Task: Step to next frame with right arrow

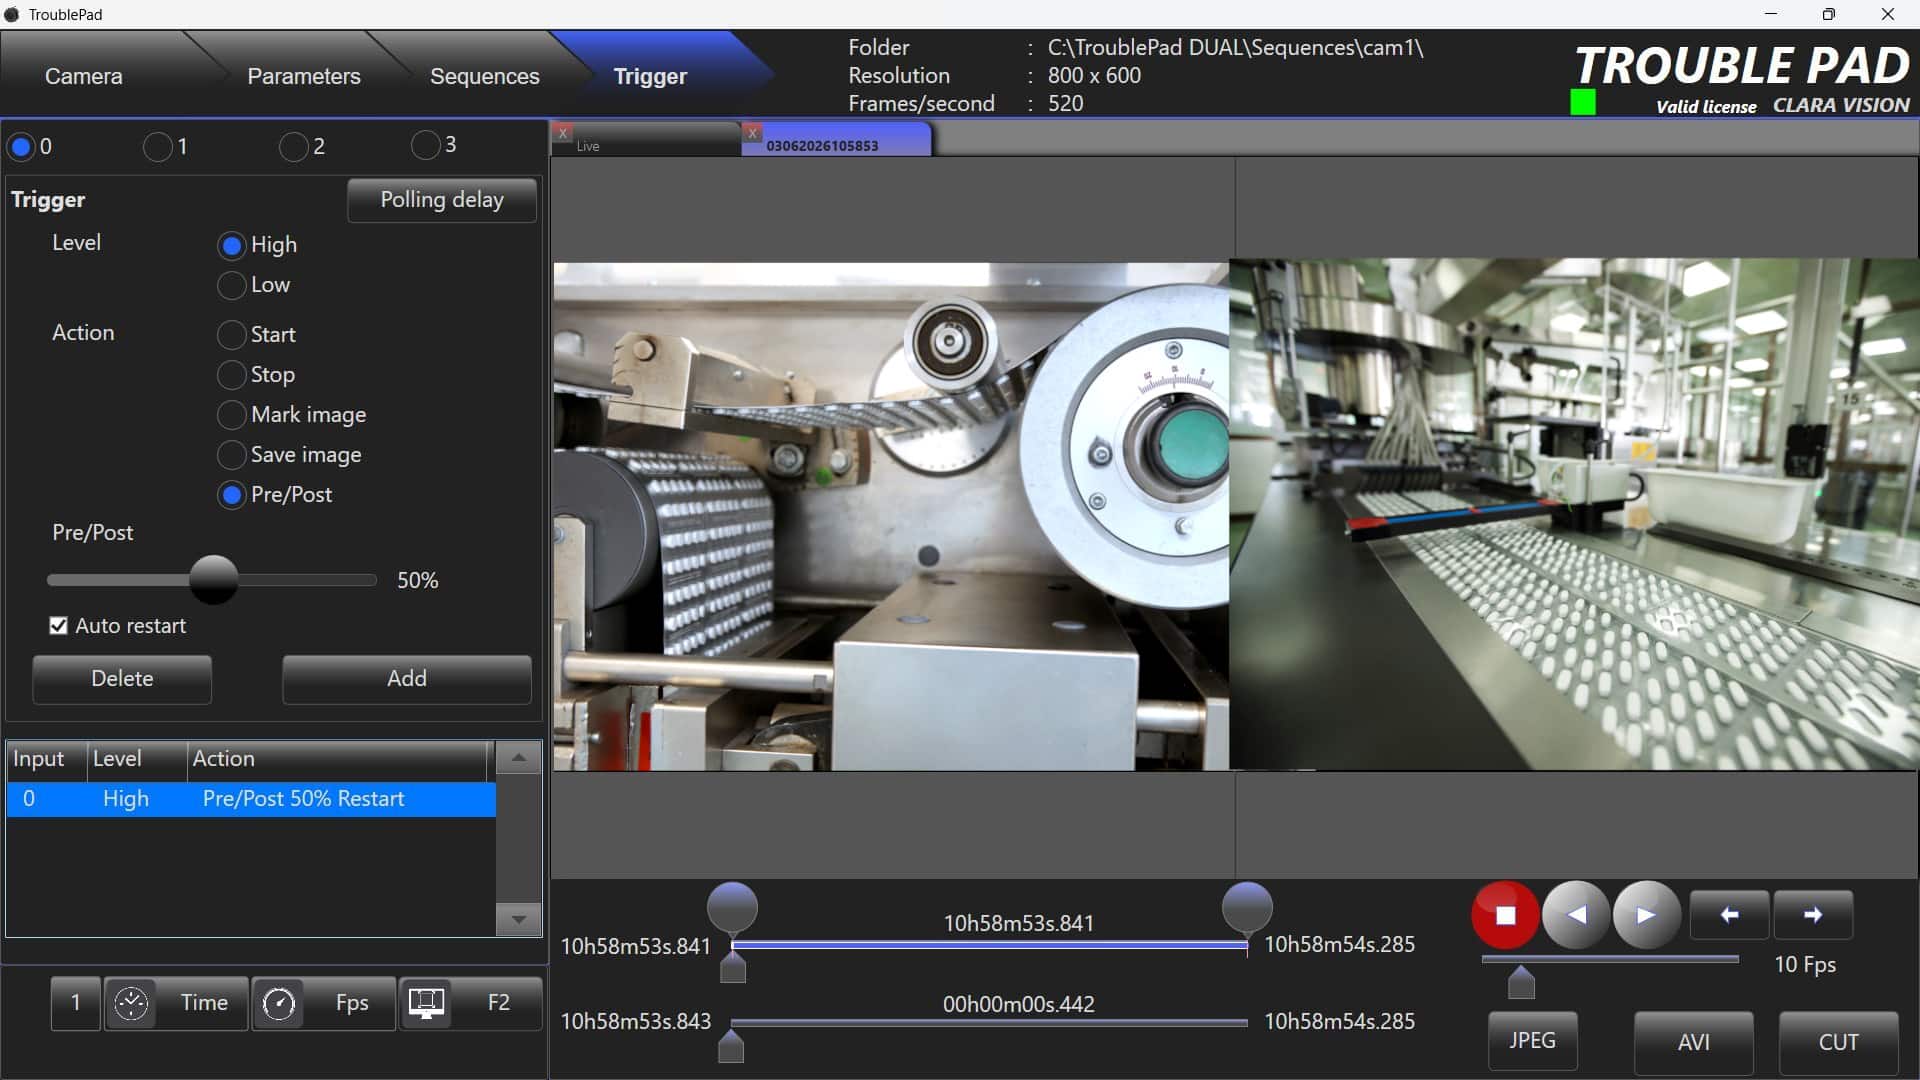Action: 1813,915
